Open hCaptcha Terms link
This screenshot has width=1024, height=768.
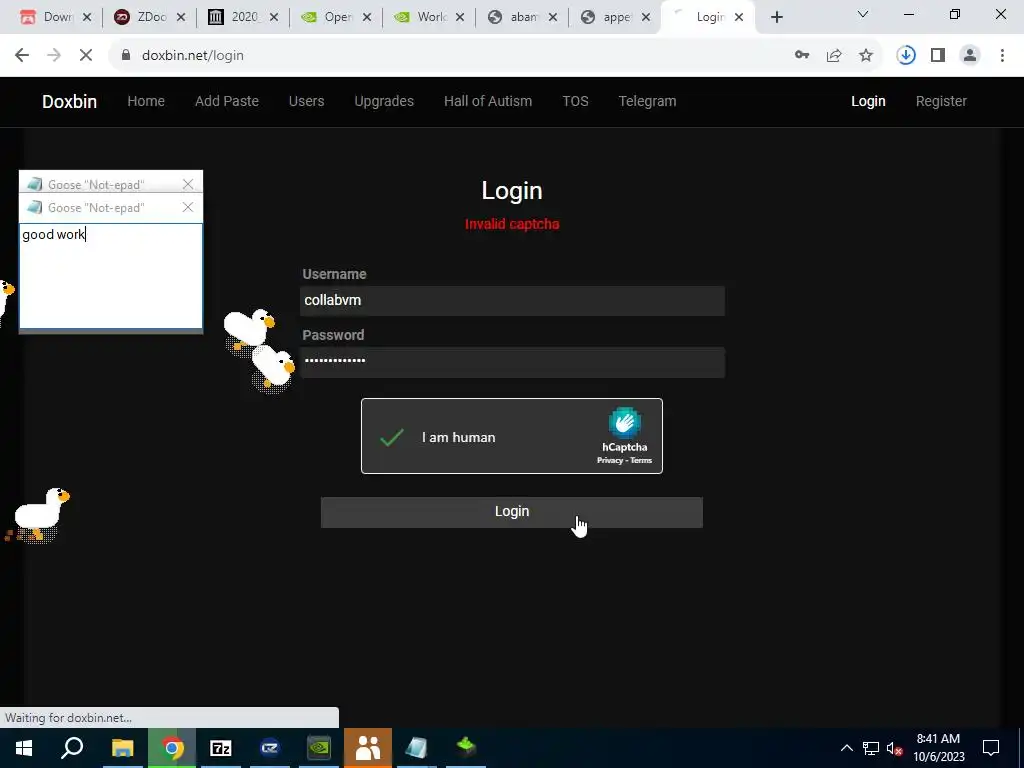tap(641, 460)
